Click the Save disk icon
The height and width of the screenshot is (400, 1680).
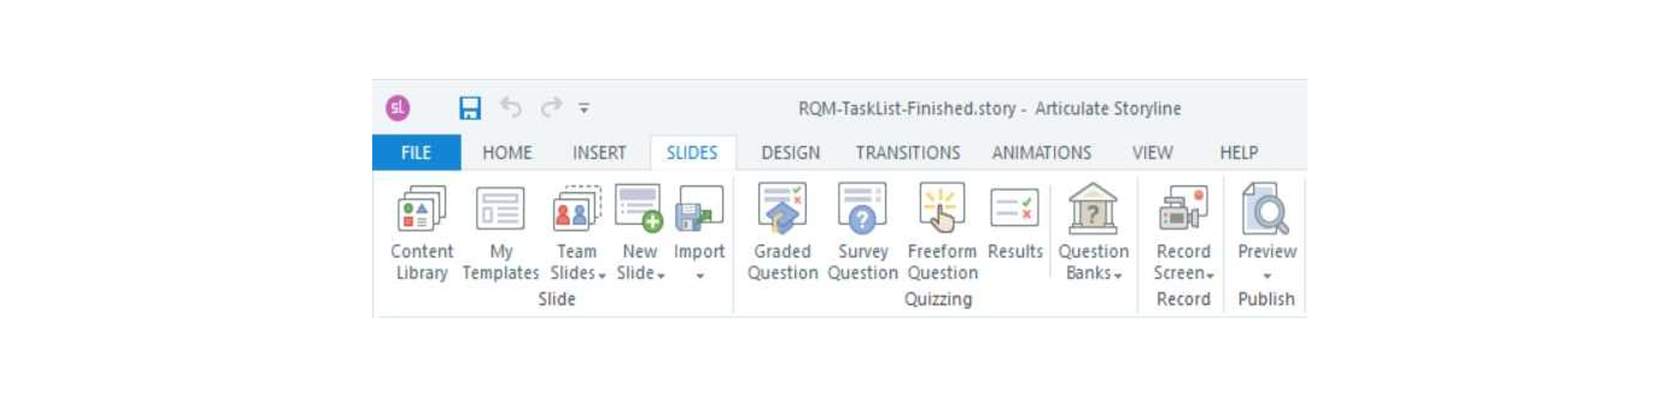coord(470,108)
